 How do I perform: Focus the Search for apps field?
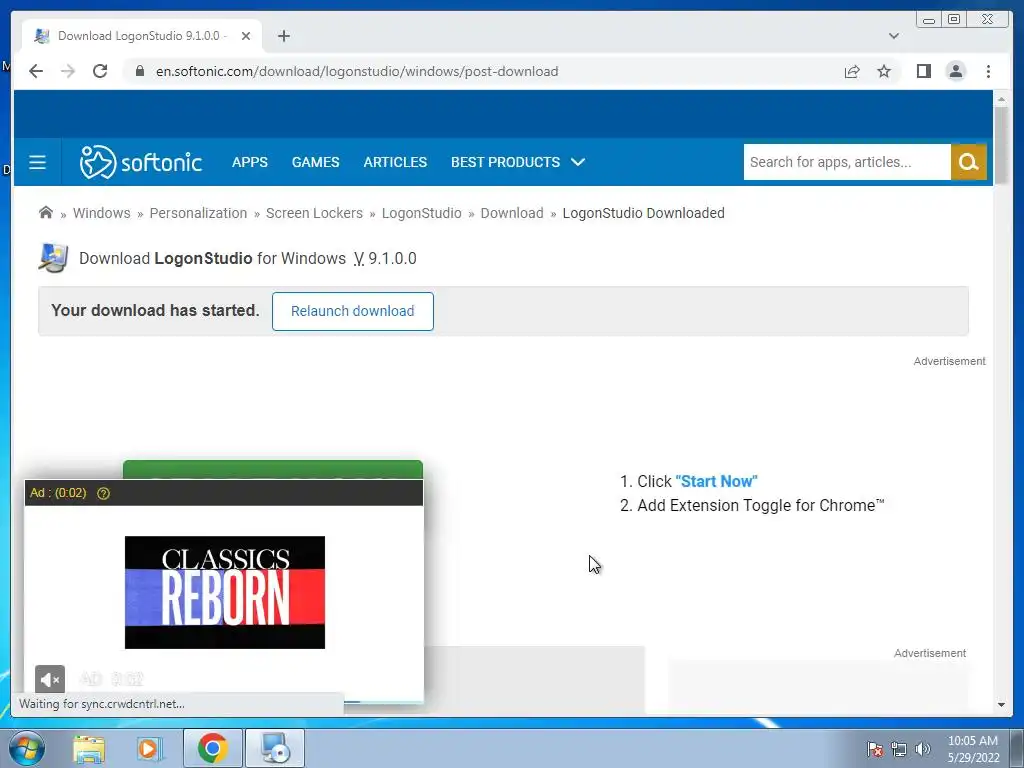847,162
